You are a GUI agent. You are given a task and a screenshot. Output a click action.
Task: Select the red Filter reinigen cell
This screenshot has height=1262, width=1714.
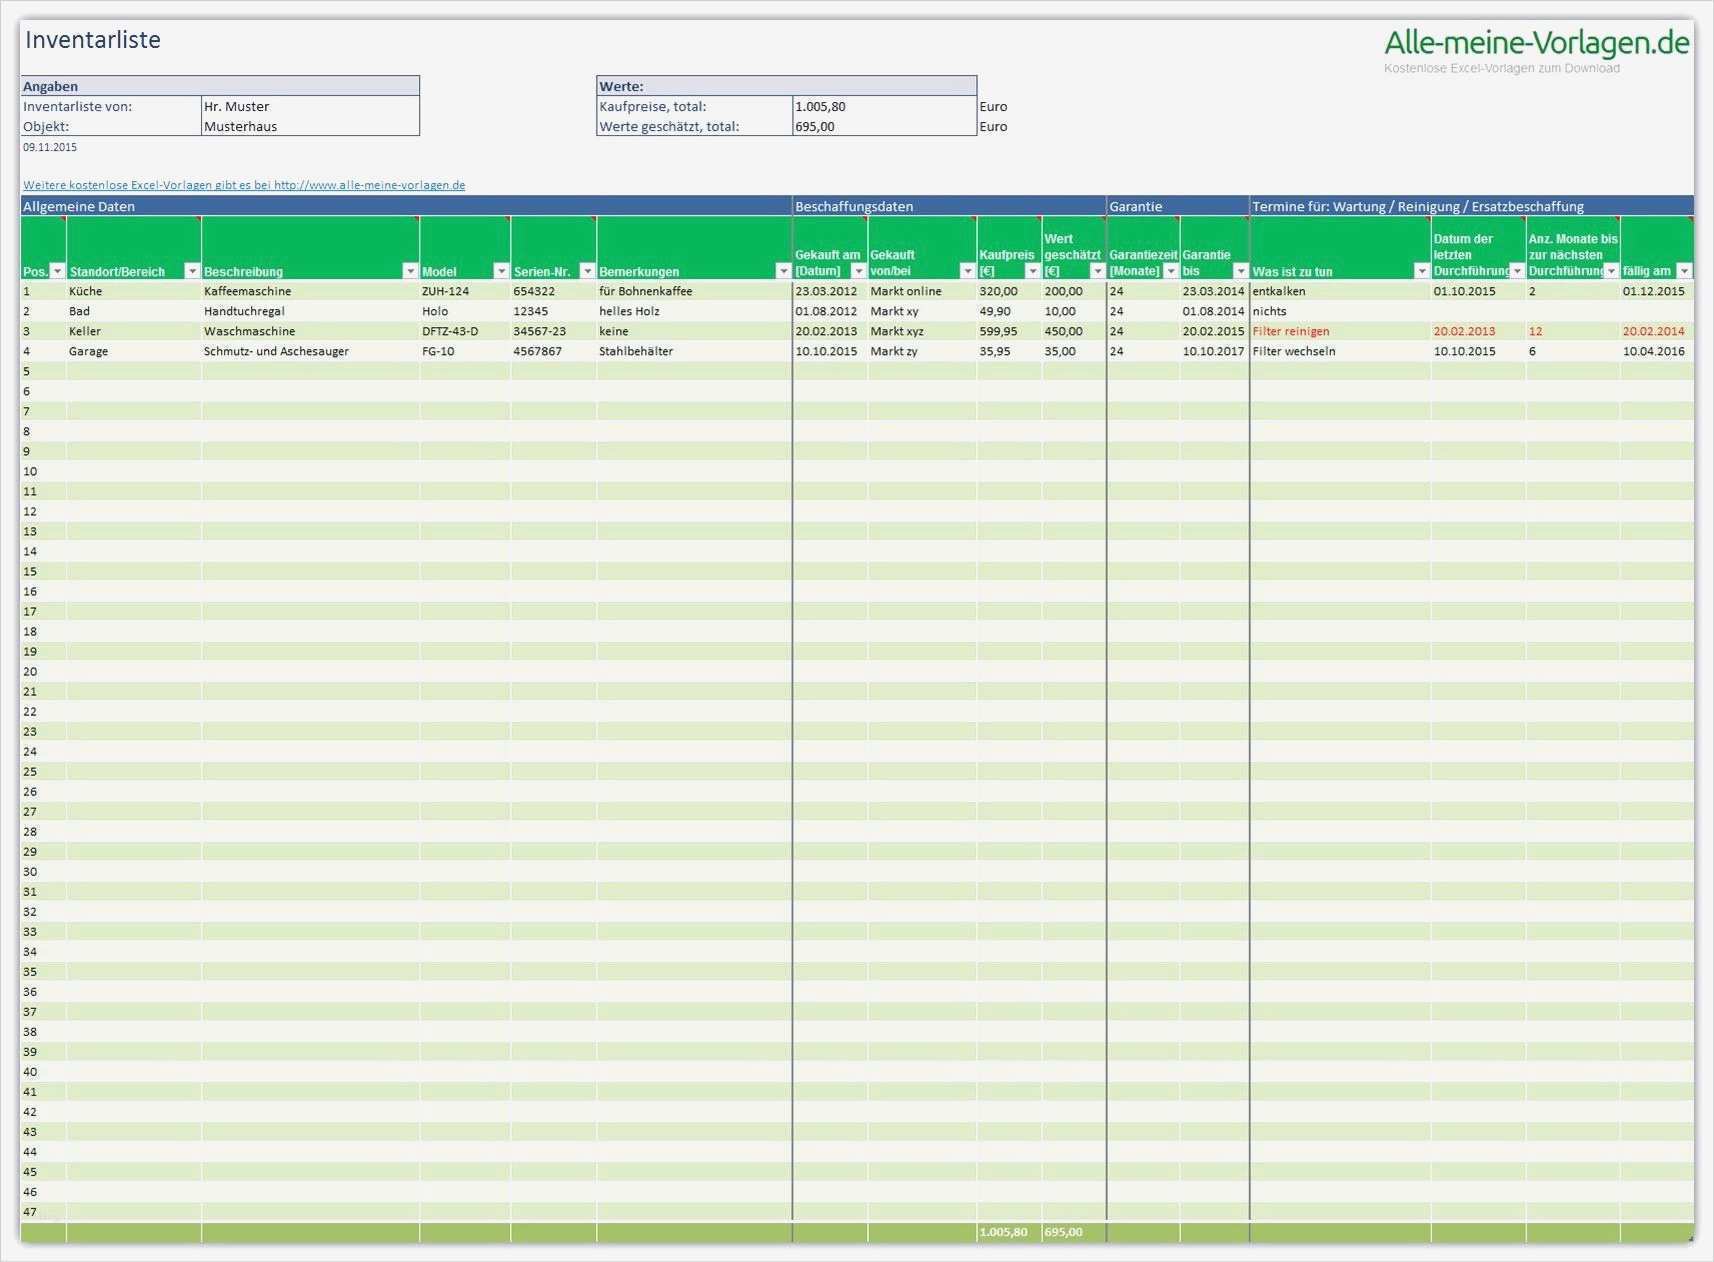[1290, 331]
